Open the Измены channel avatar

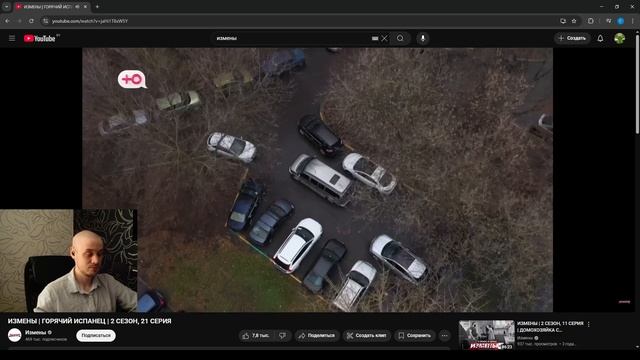click(15, 336)
